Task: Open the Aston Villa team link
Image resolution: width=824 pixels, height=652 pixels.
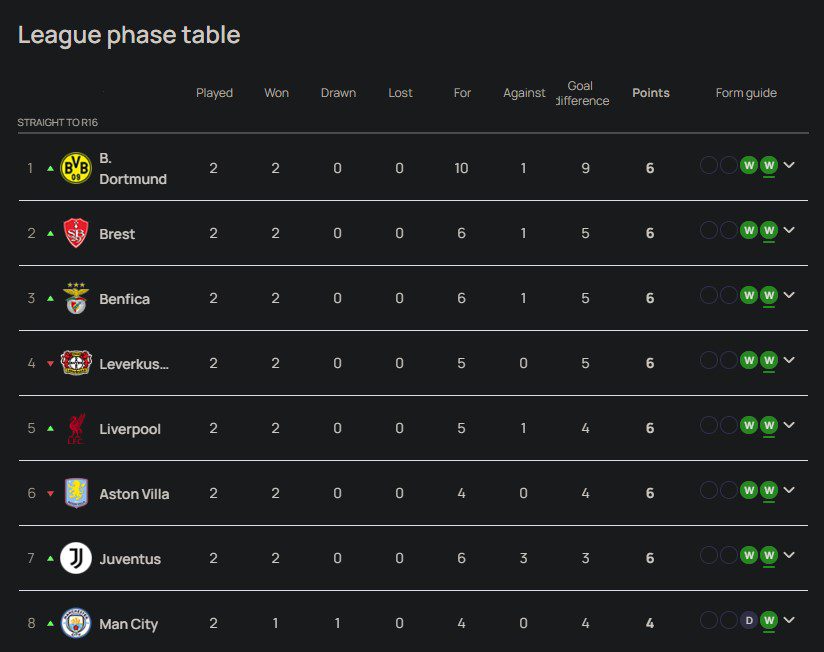Action: point(134,494)
